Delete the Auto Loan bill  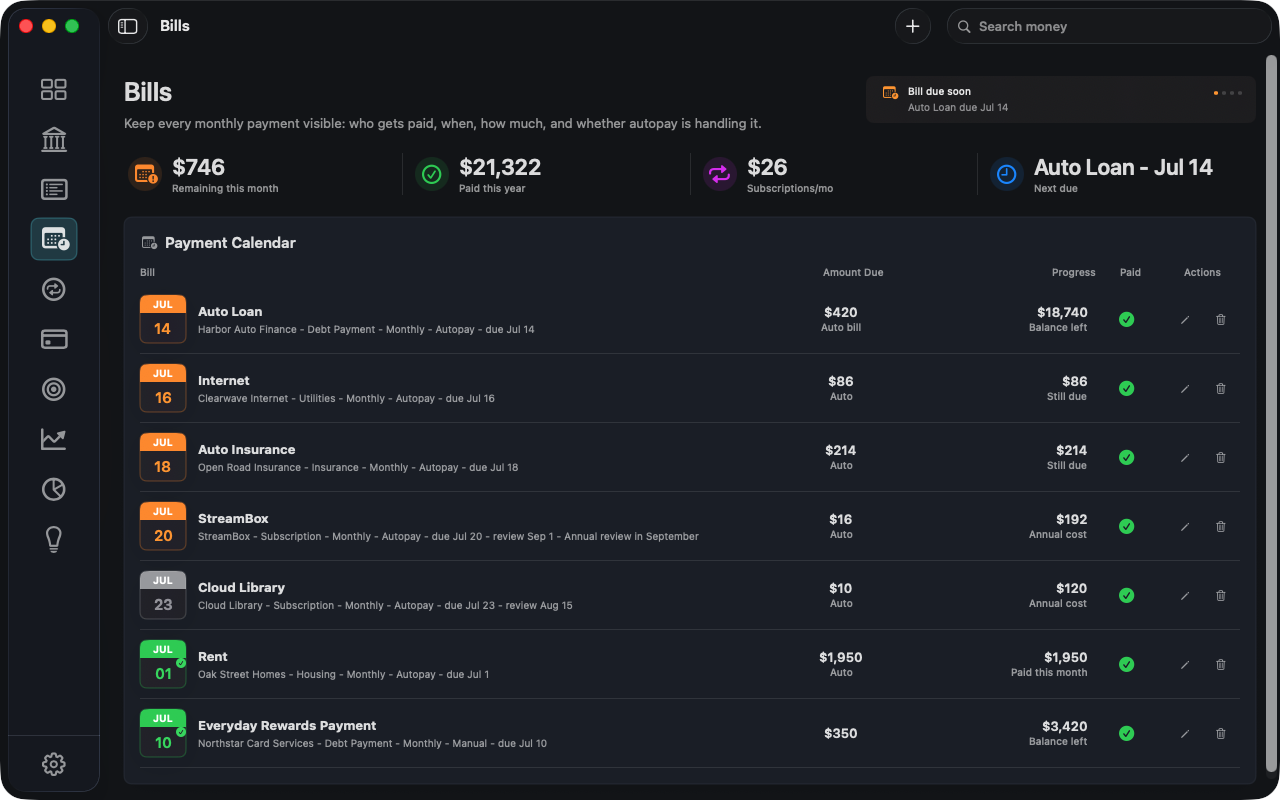[1220, 320]
